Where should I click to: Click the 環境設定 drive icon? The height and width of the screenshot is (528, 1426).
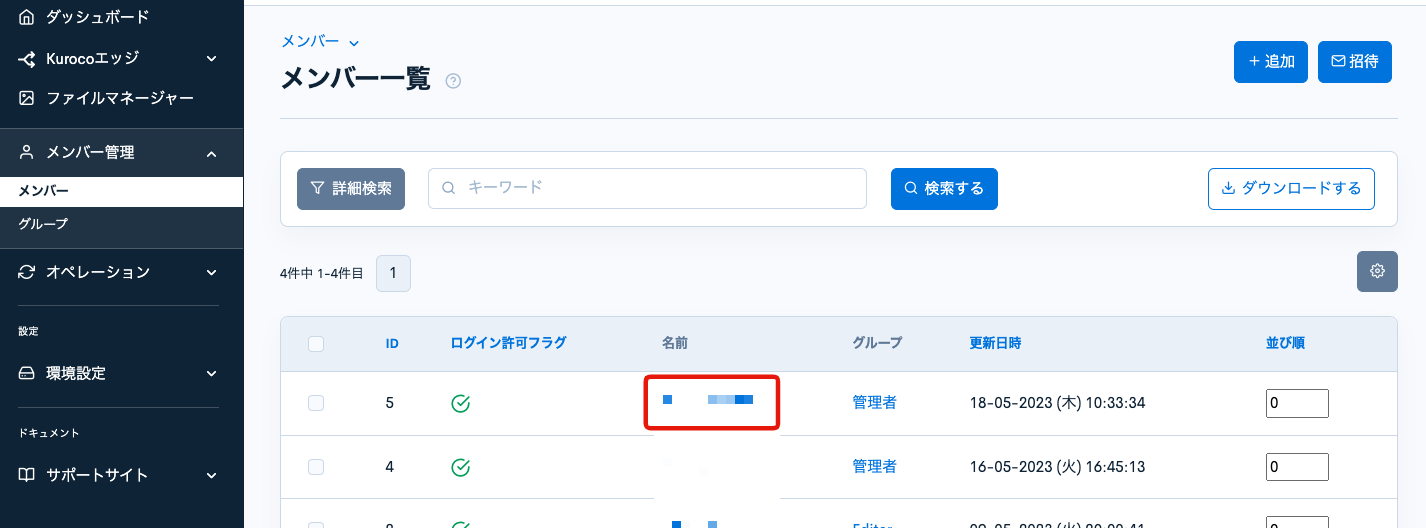(27, 373)
